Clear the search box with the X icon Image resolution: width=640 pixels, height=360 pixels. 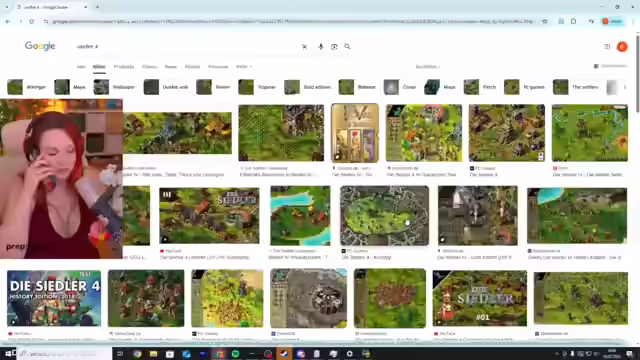(304, 47)
